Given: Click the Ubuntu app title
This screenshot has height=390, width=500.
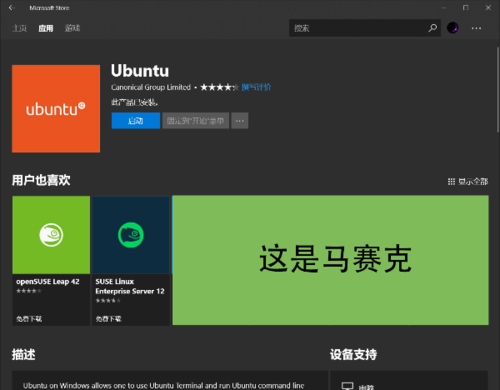Looking at the screenshot, I should 140,71.
